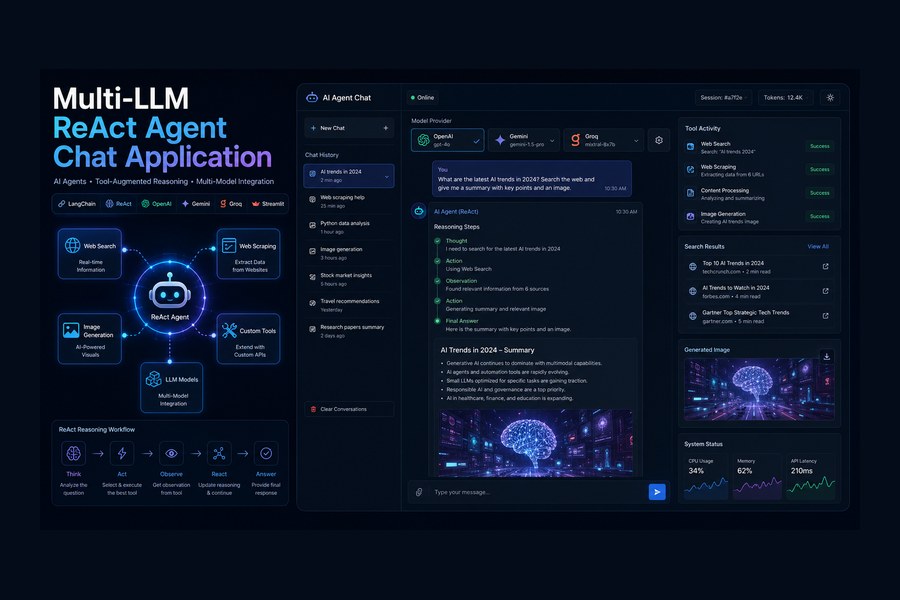The height and width of the screenshot is (600, 900).
Task: Open the Session #a7f2e dropdown
Action: 723,98
